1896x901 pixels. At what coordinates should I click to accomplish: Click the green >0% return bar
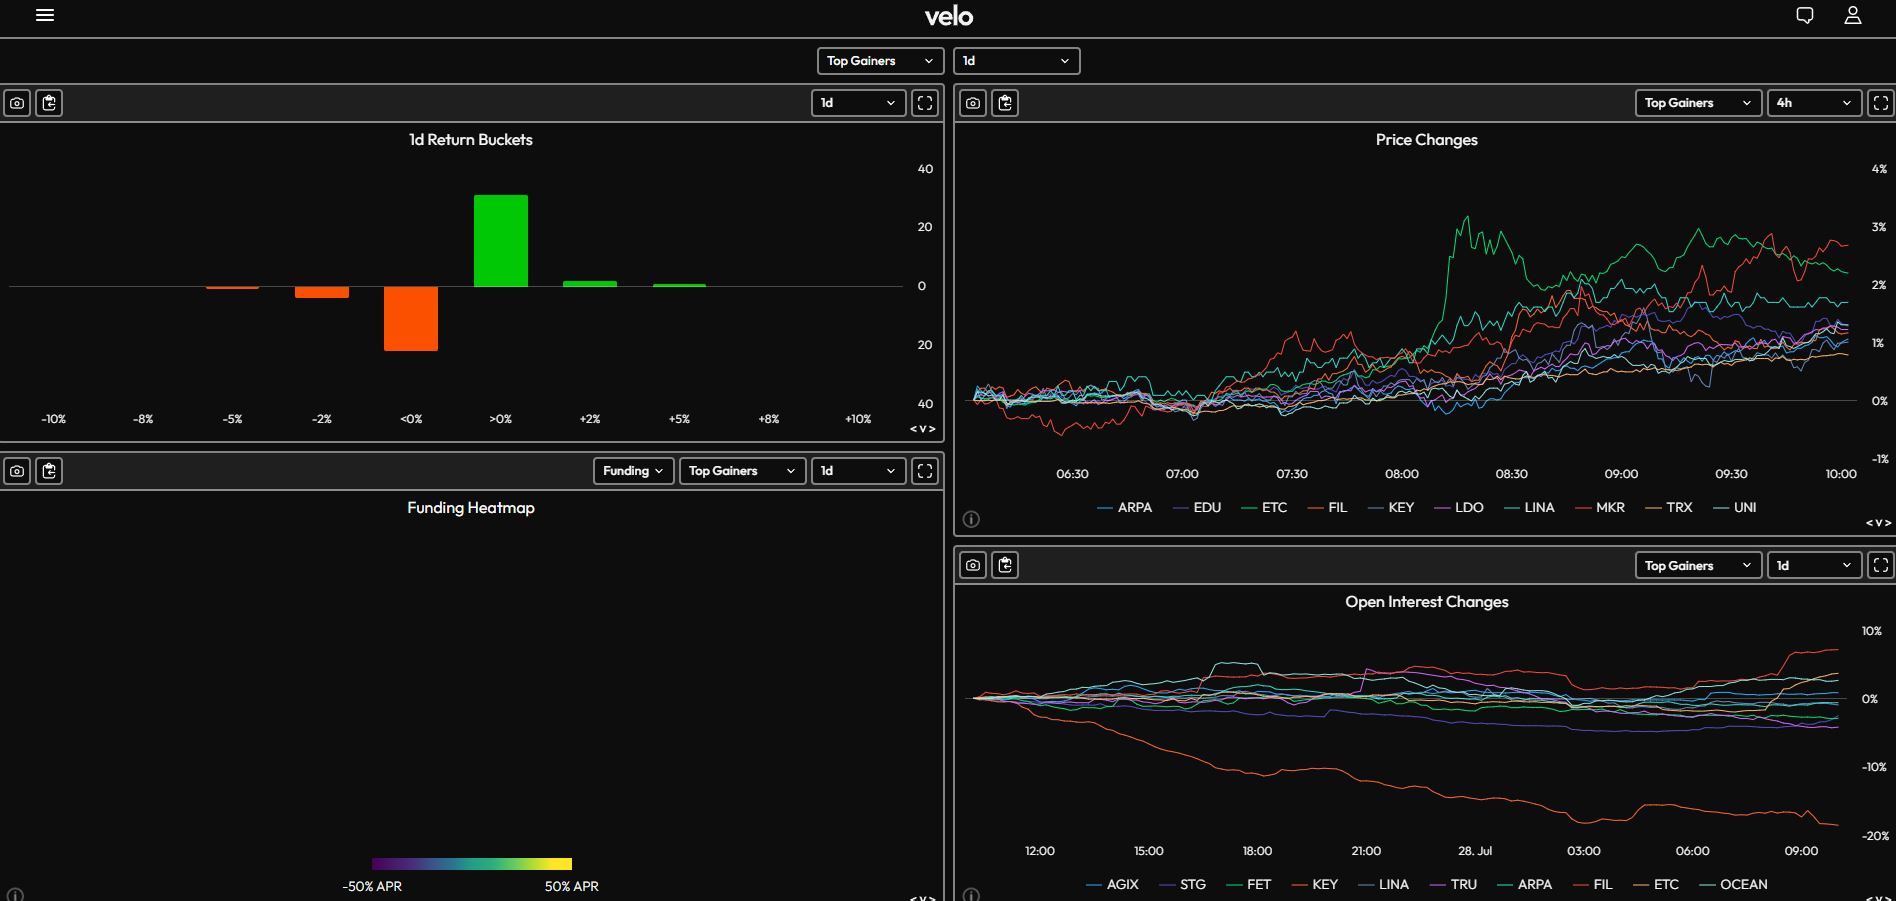coord(500,241)
